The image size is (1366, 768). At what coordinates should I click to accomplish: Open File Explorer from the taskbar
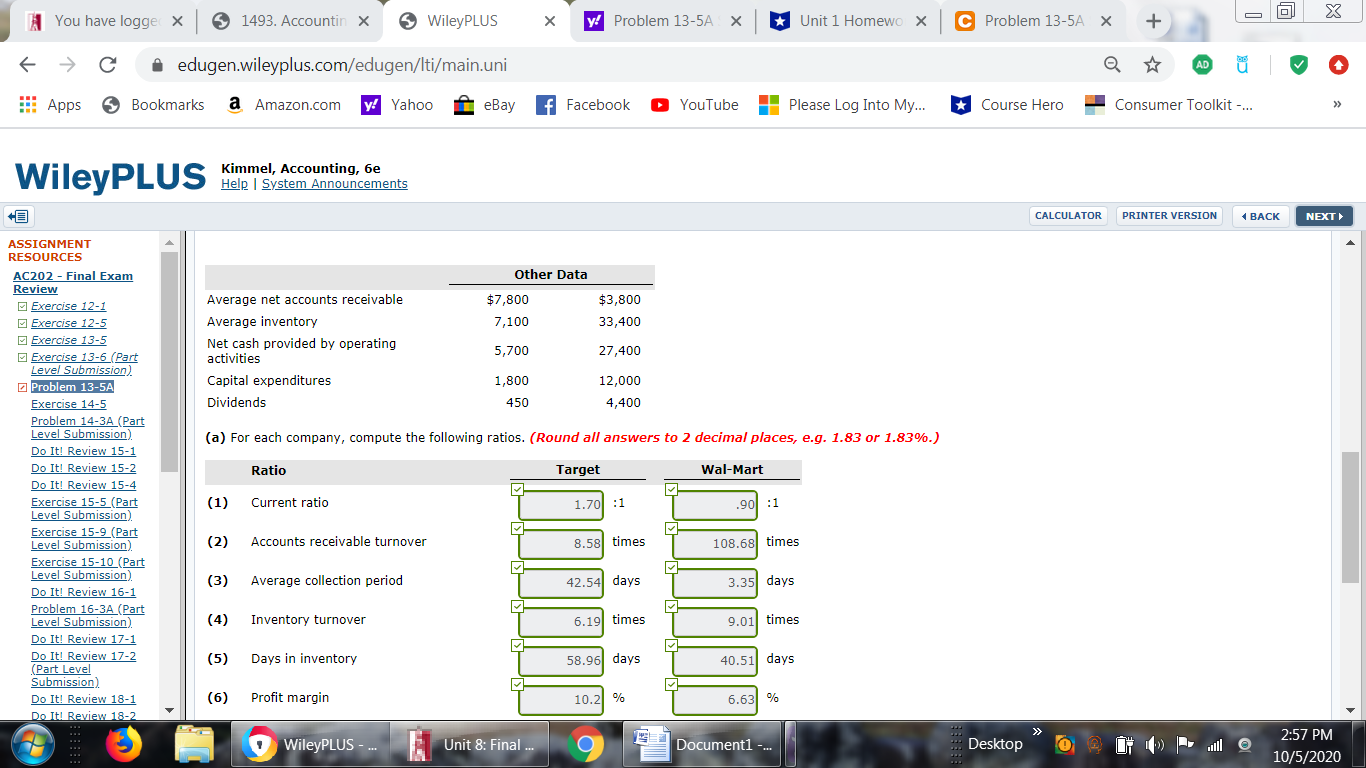point(194,744)
